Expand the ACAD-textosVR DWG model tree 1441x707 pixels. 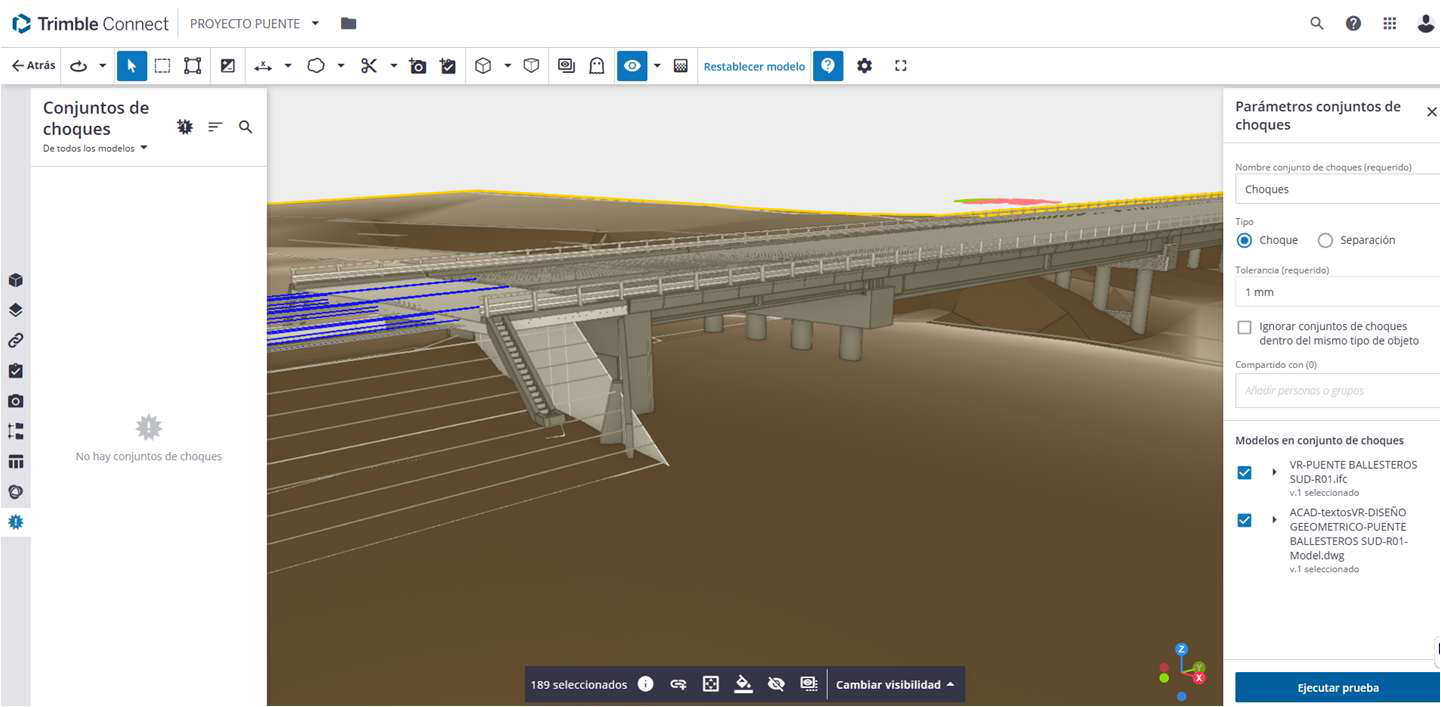(x=1274, y=520)
